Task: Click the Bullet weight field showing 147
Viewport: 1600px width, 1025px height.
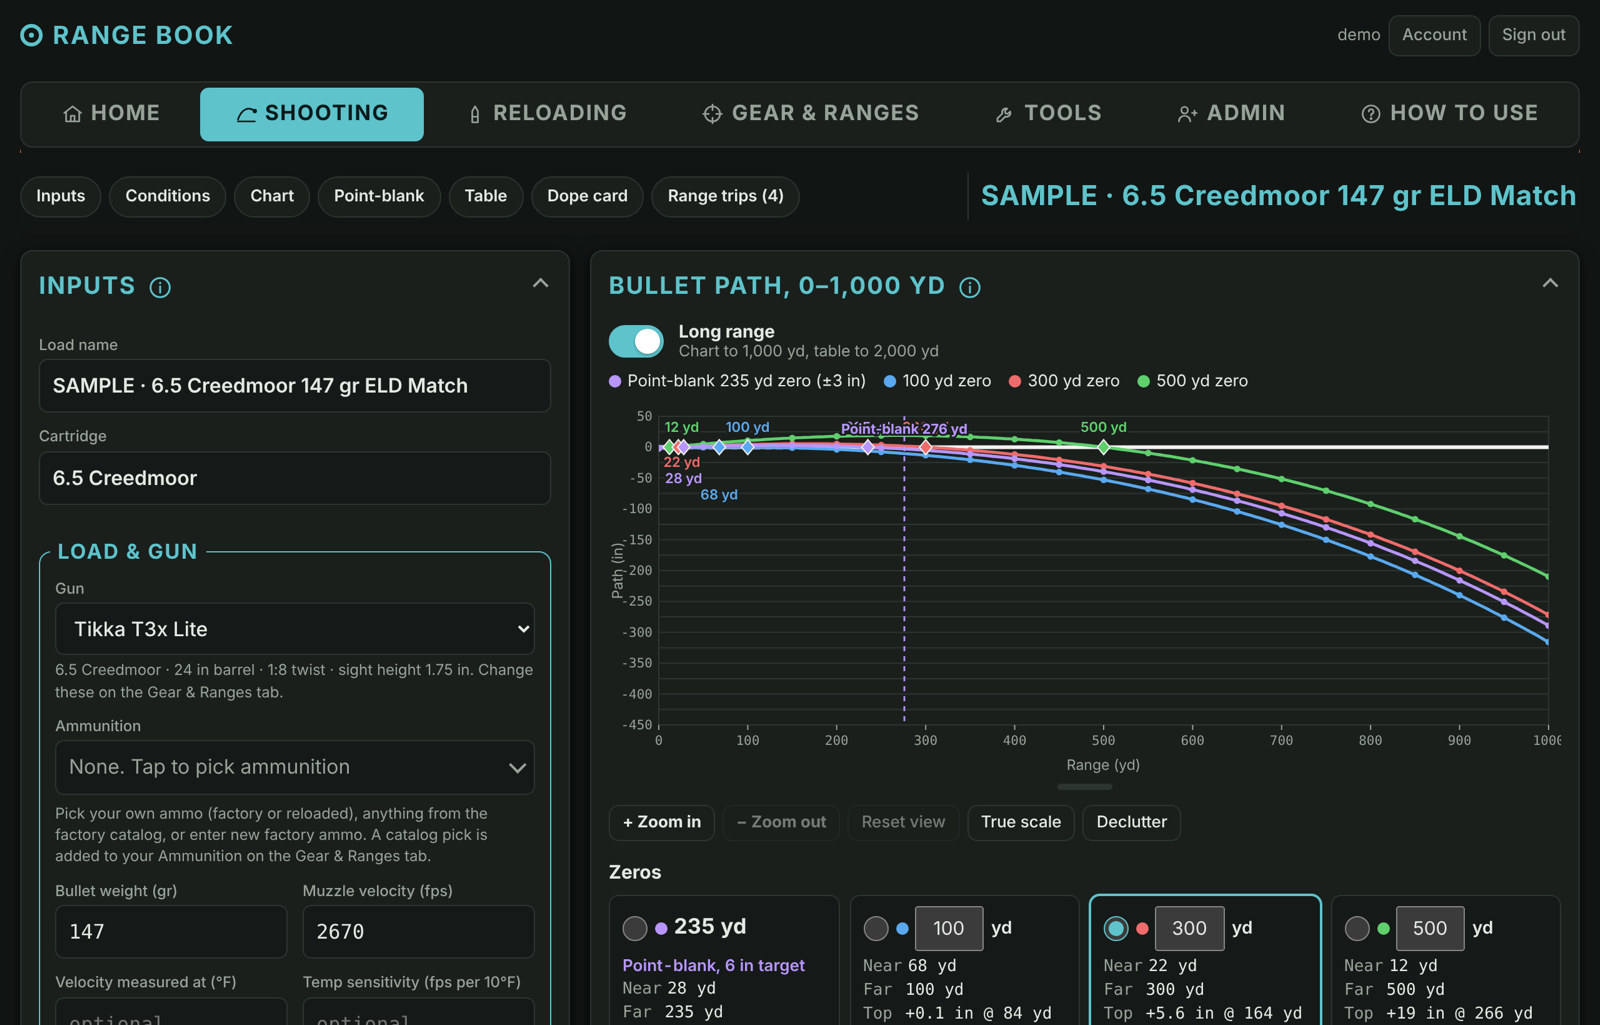Action: [x=171, y=932]
